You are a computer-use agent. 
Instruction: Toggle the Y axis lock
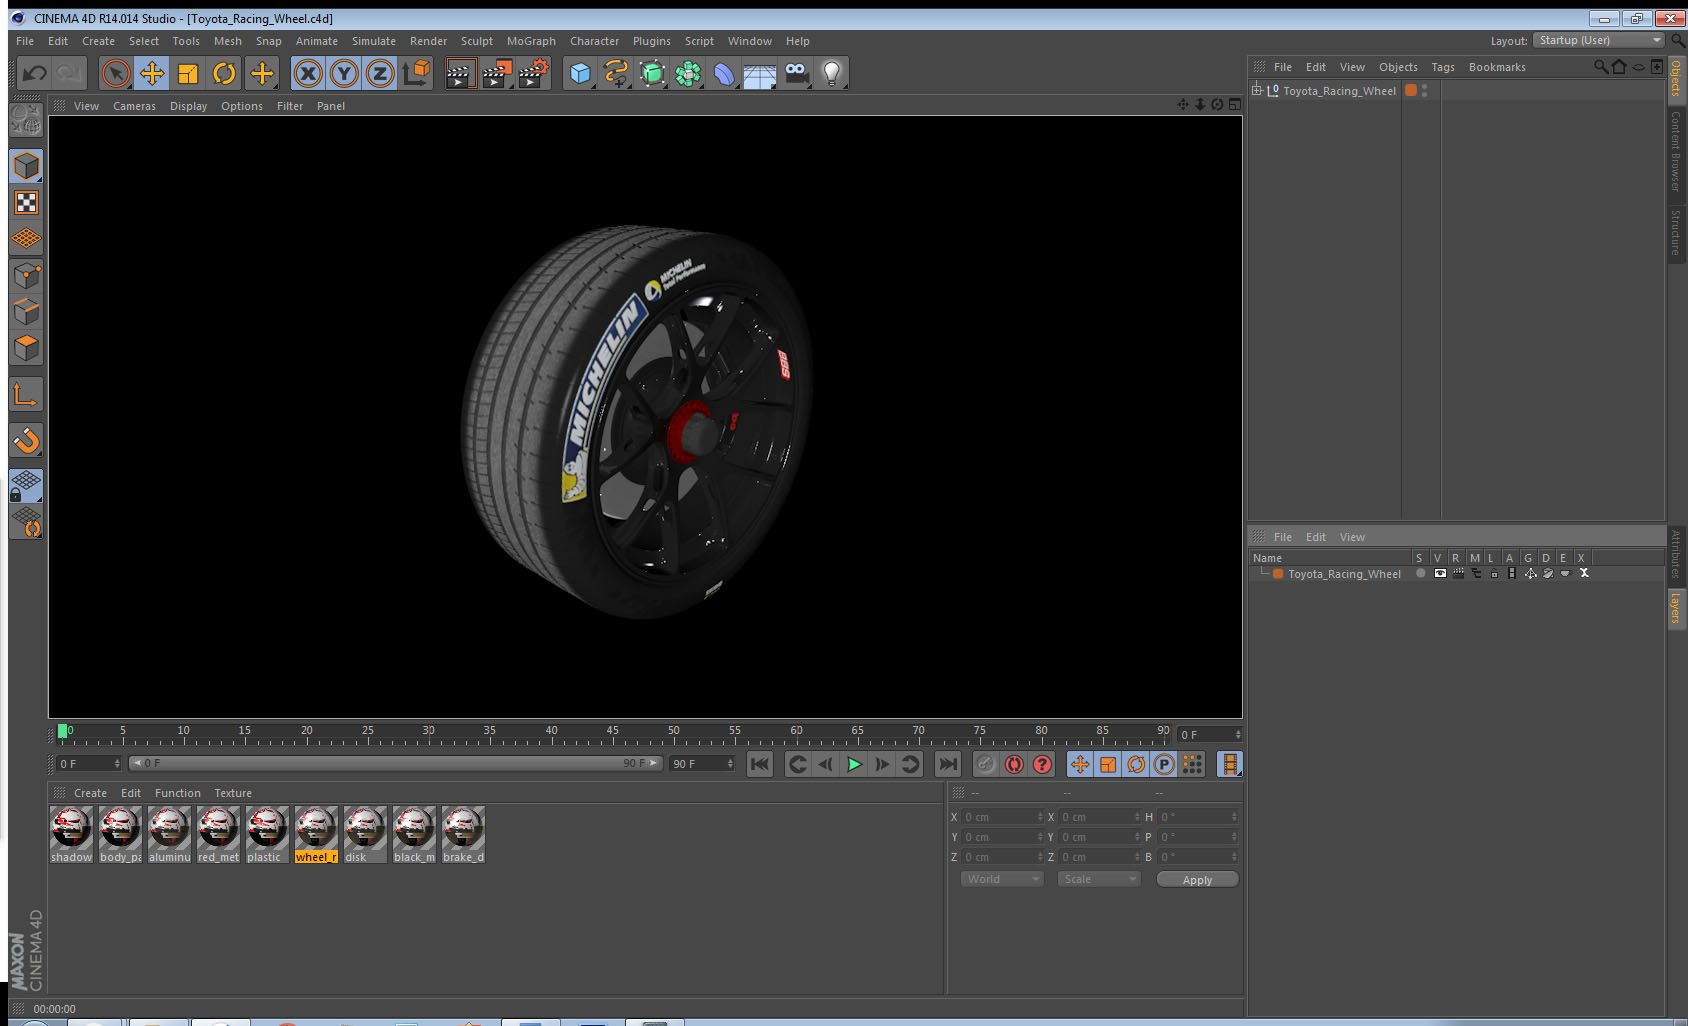click(x=344, y=73)
